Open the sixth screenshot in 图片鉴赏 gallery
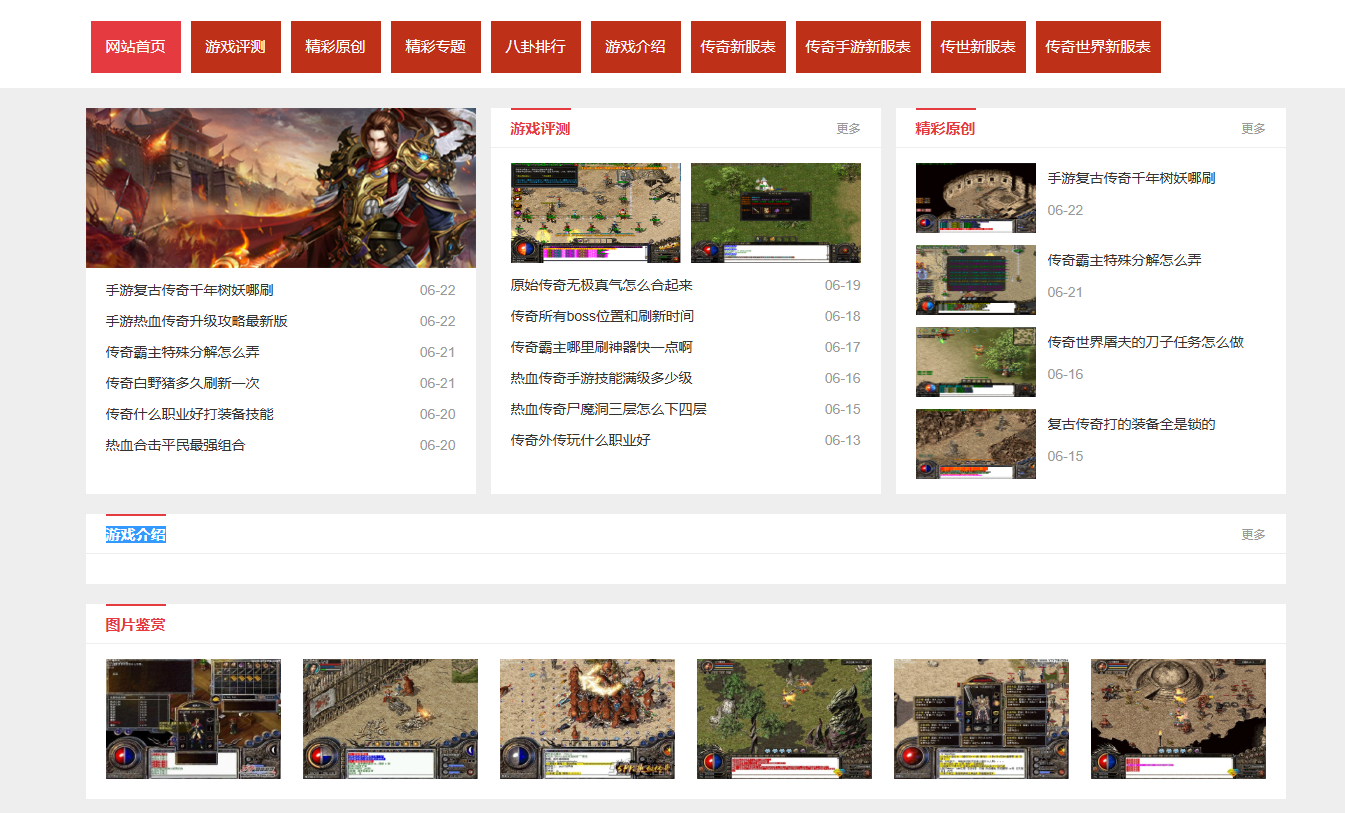 1178,719
